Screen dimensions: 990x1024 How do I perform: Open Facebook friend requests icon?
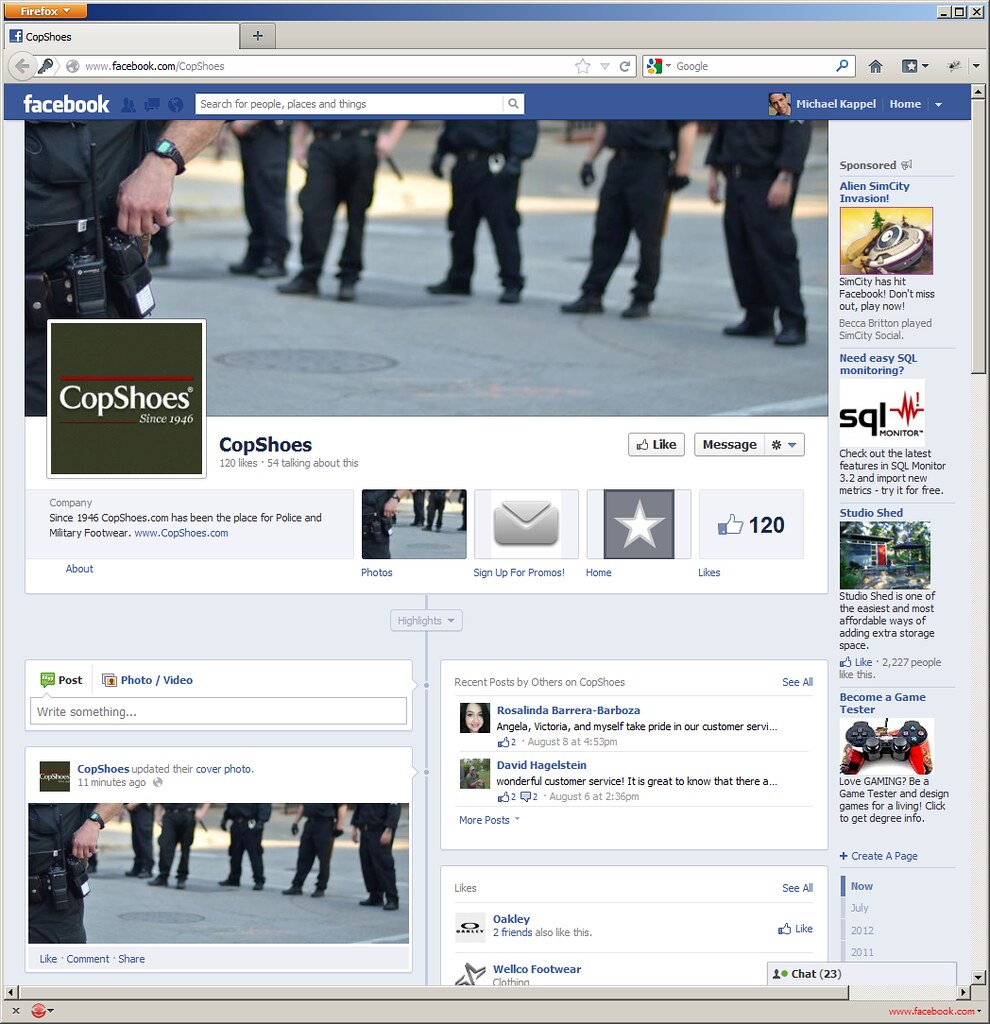point(129,104)
